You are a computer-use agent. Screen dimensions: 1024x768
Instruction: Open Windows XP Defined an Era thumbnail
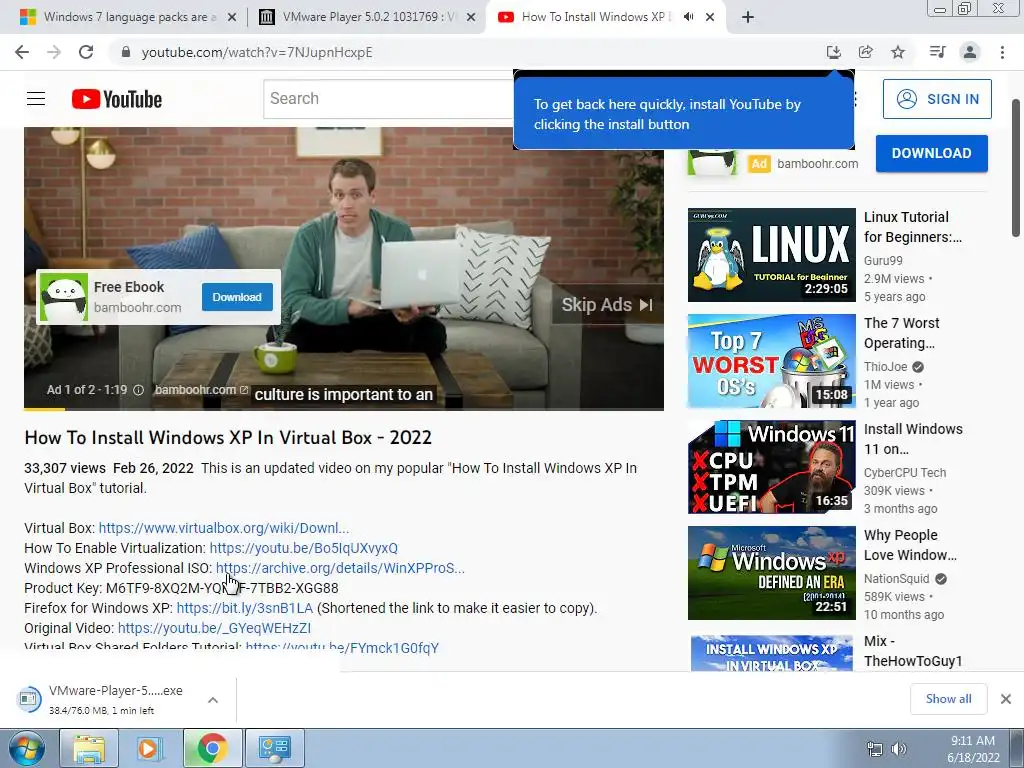[x=771, y=573]
